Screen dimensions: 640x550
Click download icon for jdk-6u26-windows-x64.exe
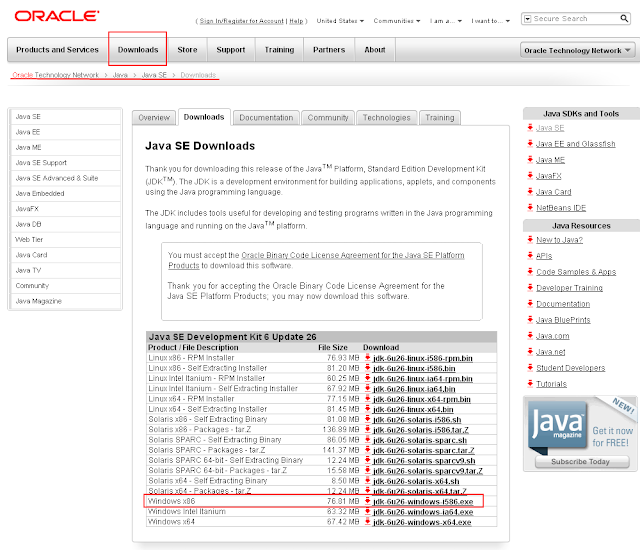pyautogui.click(x=367, y=522)
